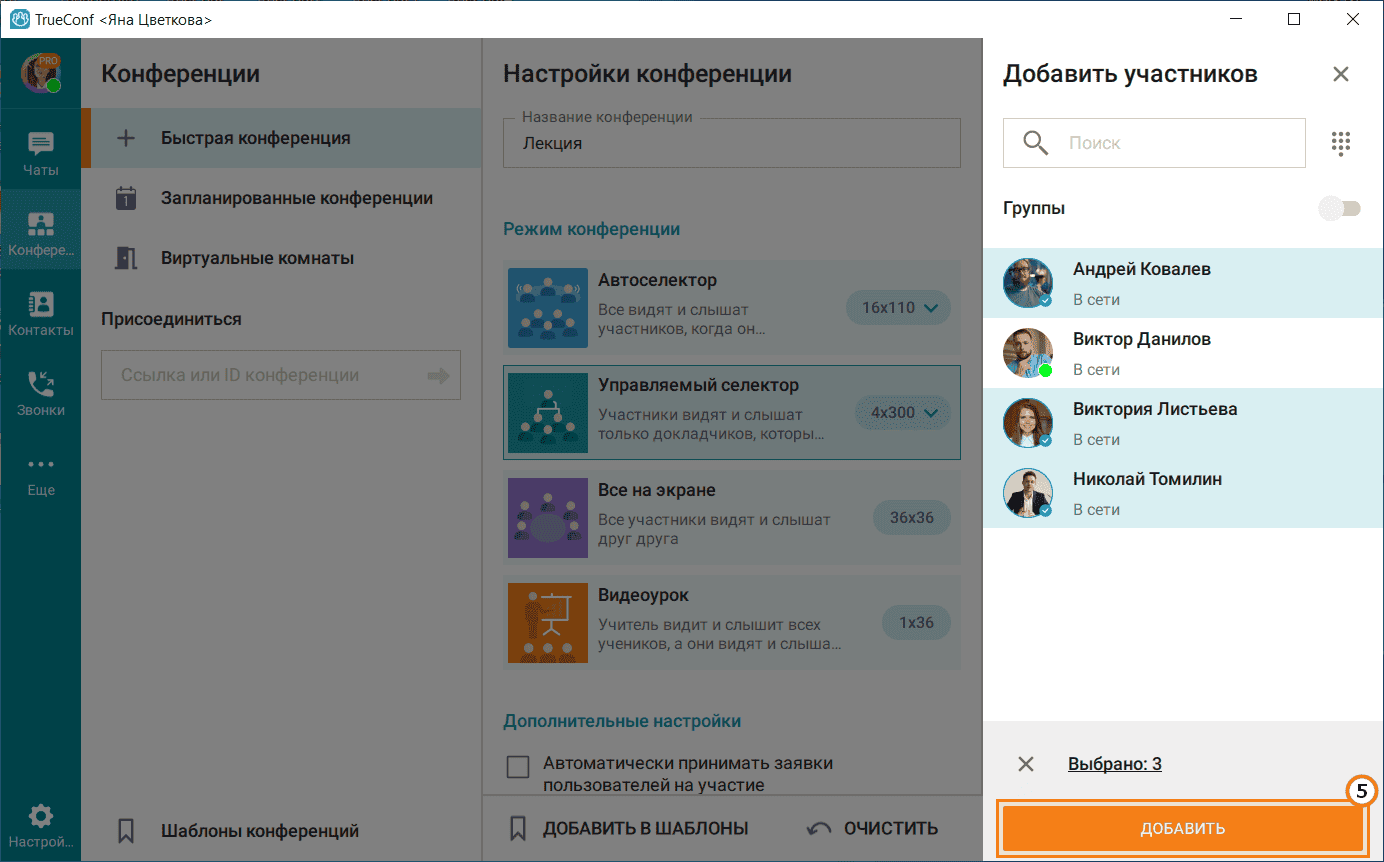Select the 1x36 Video lesson badge
1384x862 pixels.
pos(916,622)
